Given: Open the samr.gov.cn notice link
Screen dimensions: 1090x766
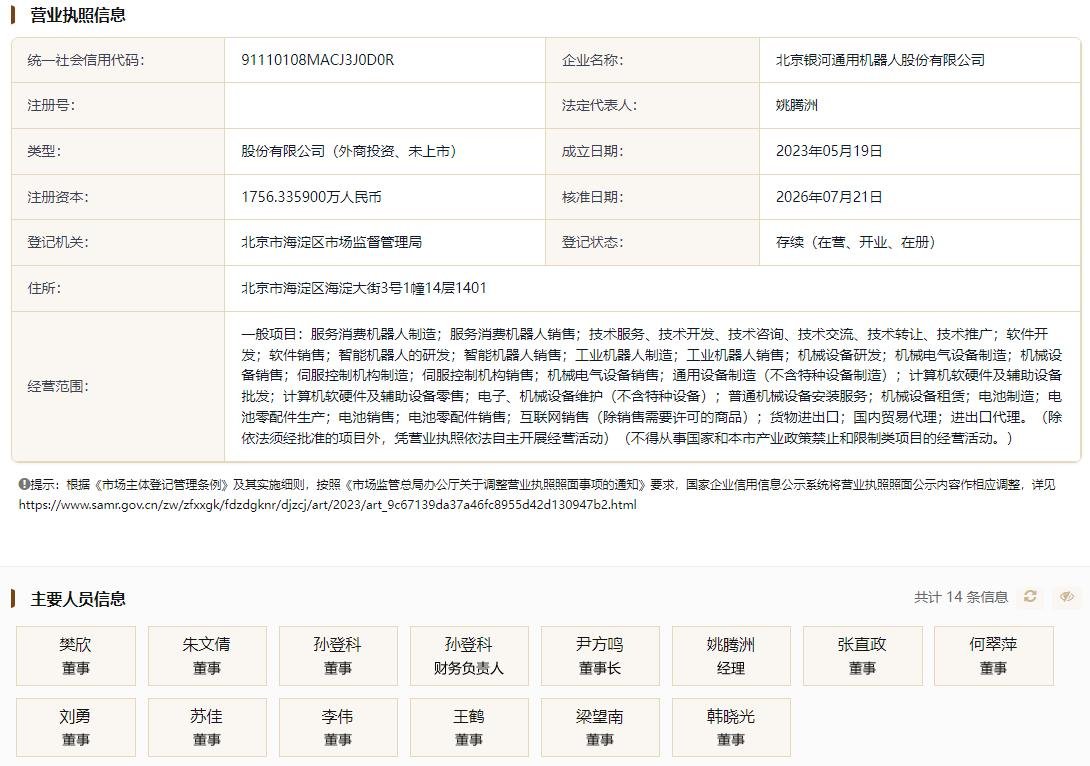Looking at the screenshot, I should point(327,505).
